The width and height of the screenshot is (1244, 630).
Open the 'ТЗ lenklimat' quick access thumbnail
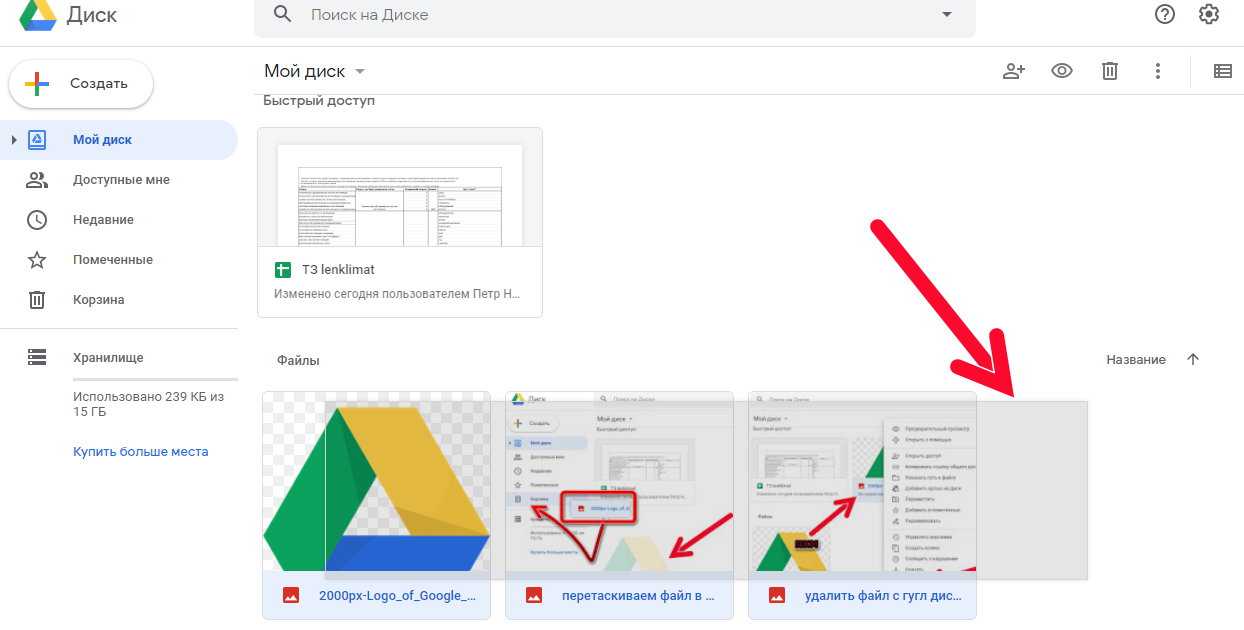[400, 187]
